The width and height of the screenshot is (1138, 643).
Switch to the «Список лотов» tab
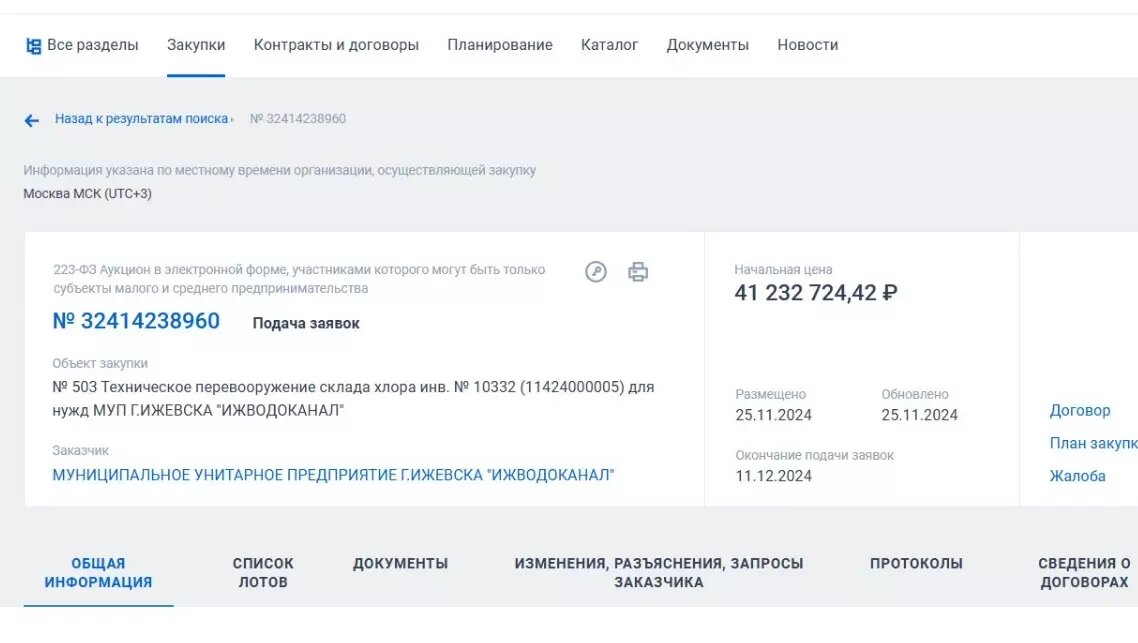coord(262,571)
